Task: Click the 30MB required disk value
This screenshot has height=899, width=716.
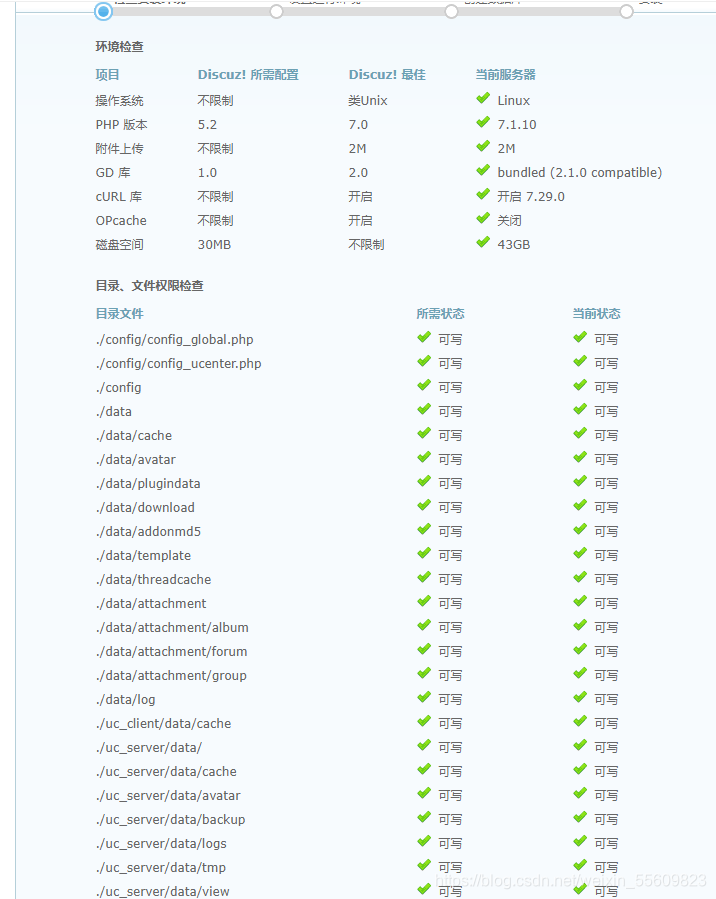Action: click(214, 245)
